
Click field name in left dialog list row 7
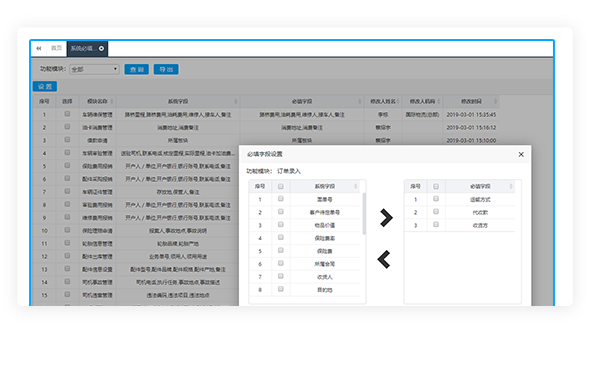[x=325, y=277]
